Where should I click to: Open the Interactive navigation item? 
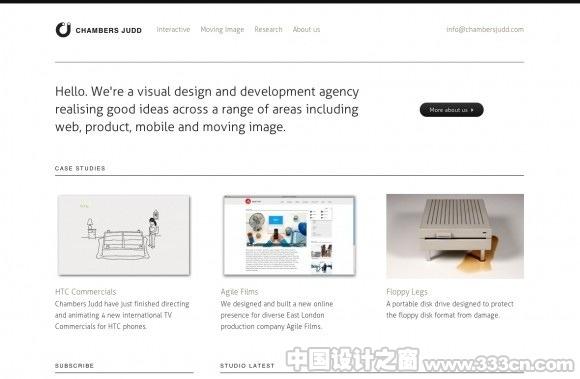tap(173, 29)
